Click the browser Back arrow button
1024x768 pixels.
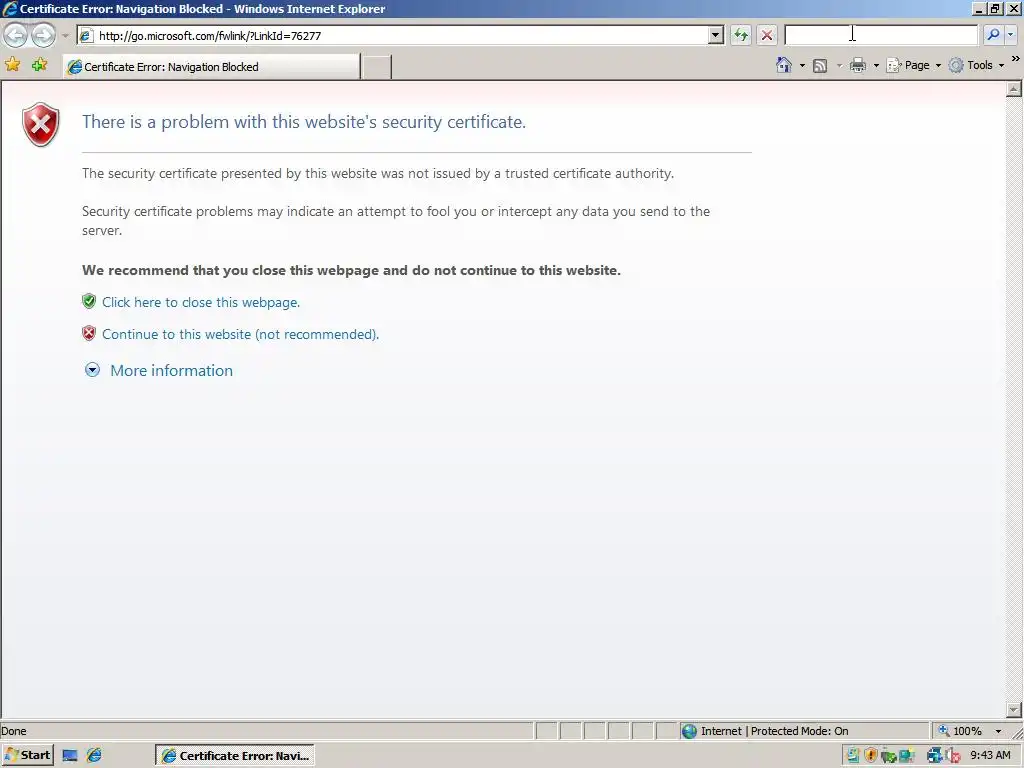tap(16, 35)
